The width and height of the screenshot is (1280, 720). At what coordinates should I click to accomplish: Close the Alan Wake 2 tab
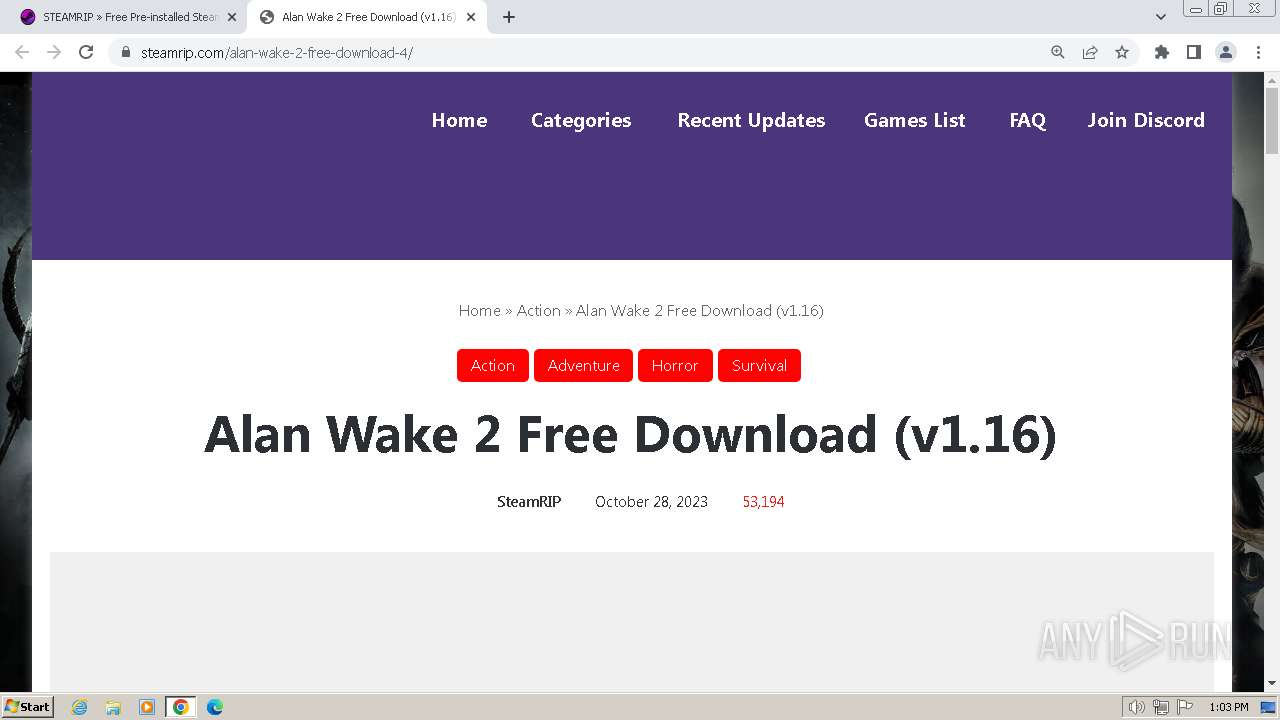click(x=471, y=17)
